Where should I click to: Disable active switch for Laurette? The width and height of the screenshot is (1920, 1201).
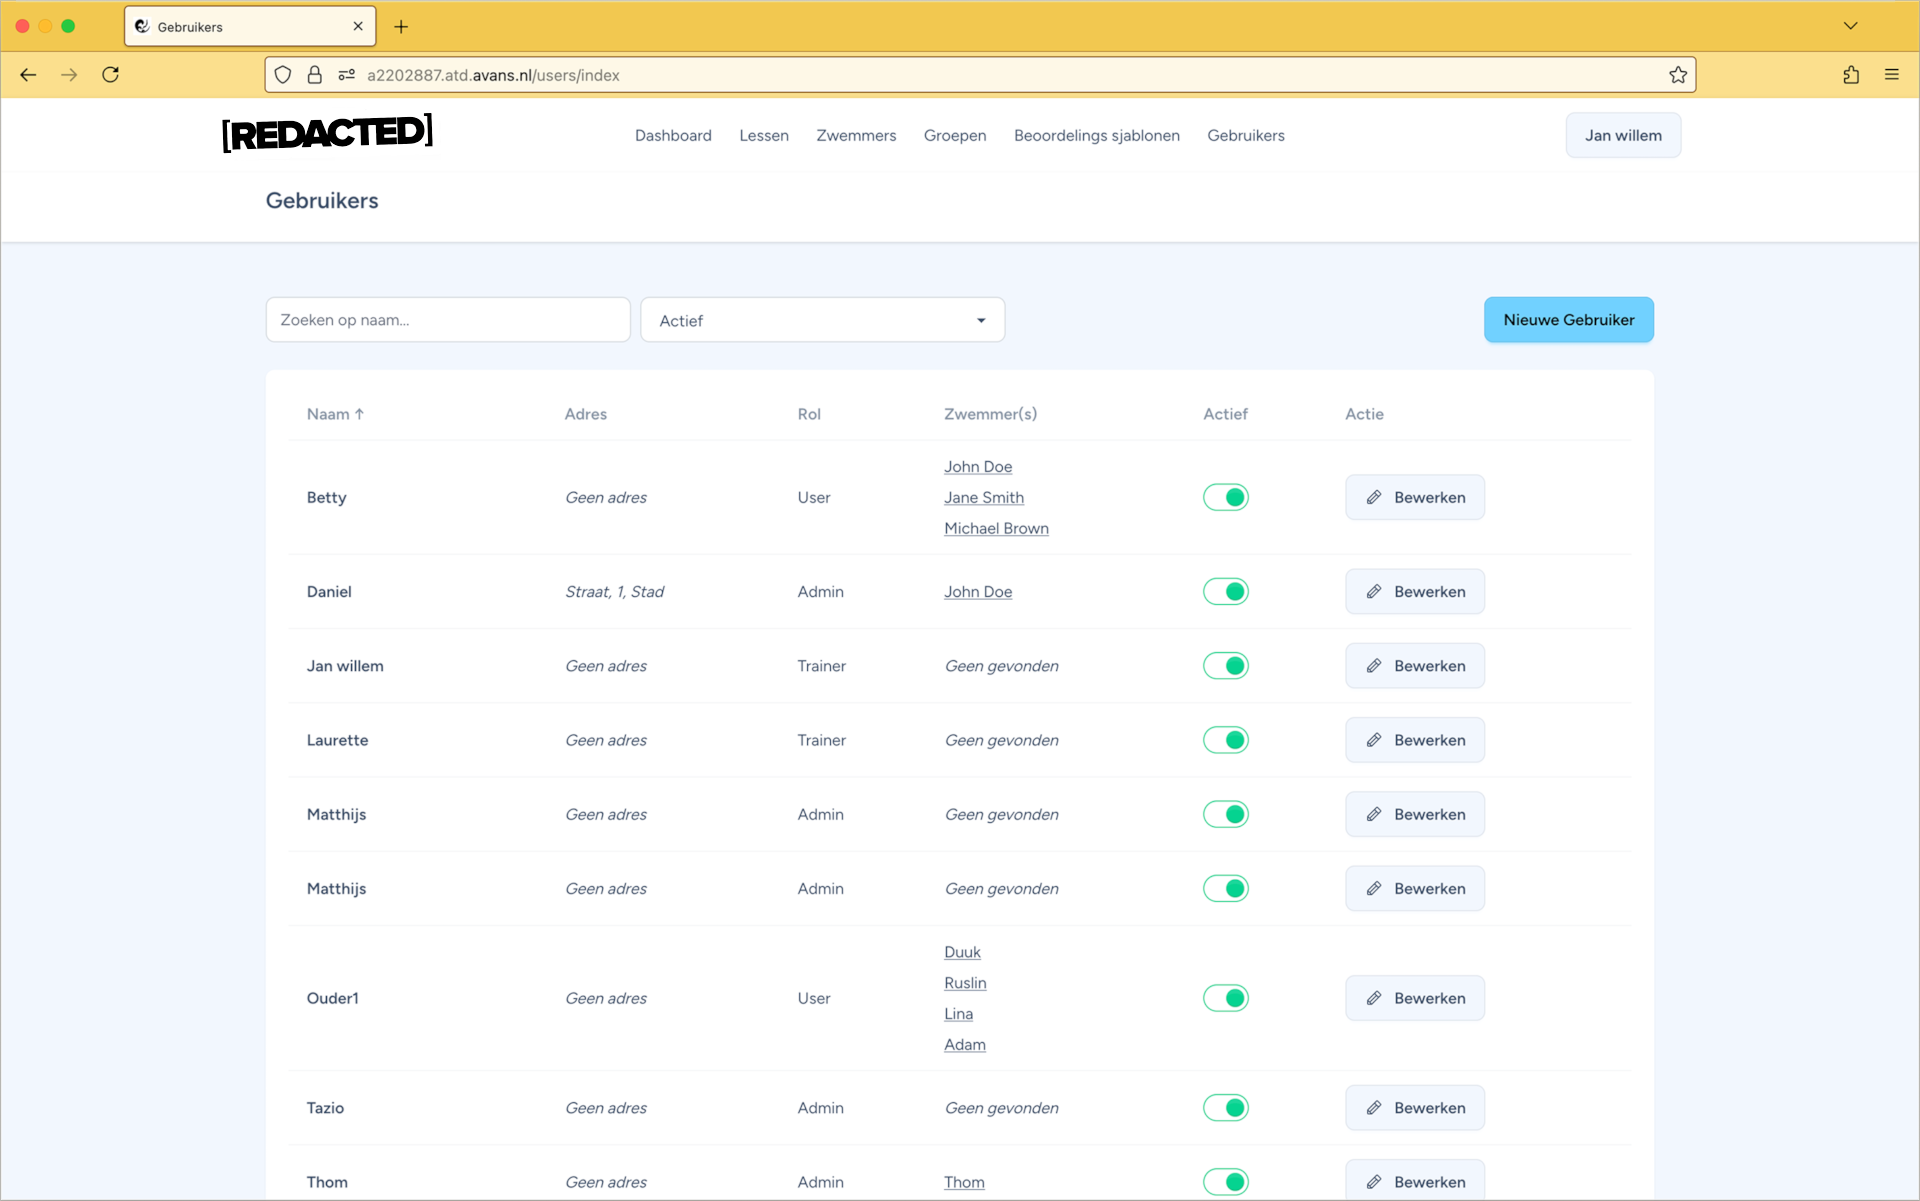point(1225,740)
